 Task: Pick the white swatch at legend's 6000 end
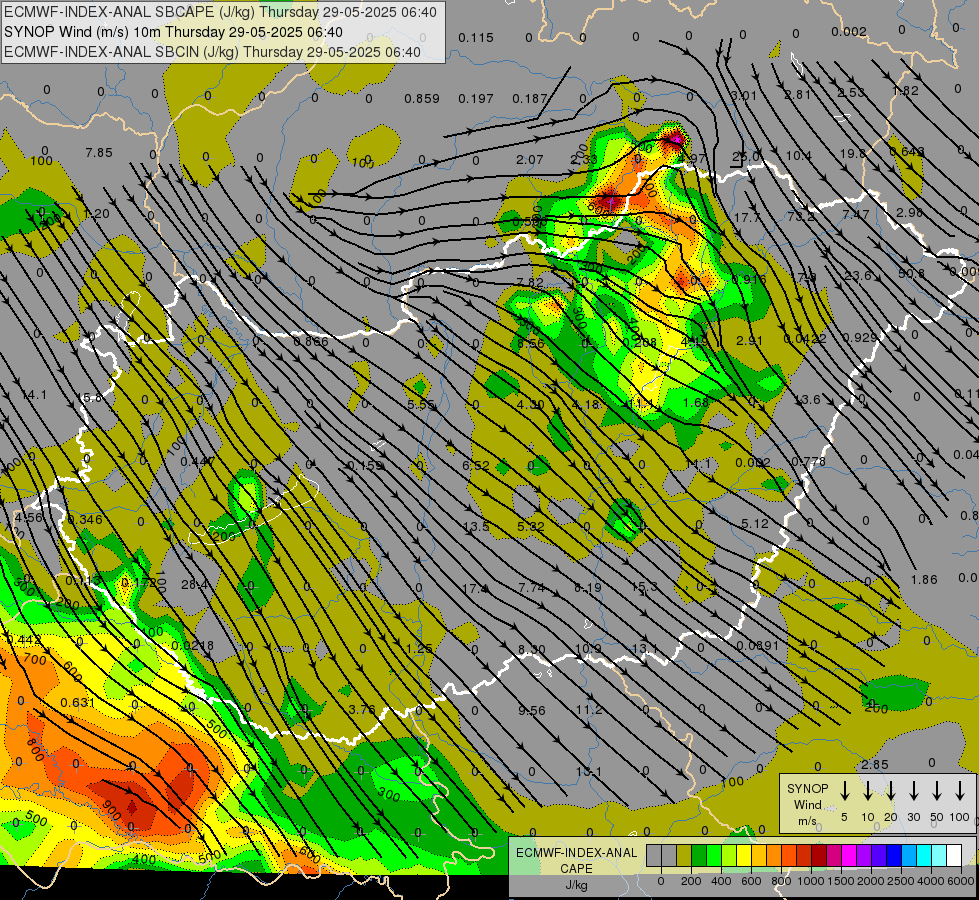(x=953, y=856)
